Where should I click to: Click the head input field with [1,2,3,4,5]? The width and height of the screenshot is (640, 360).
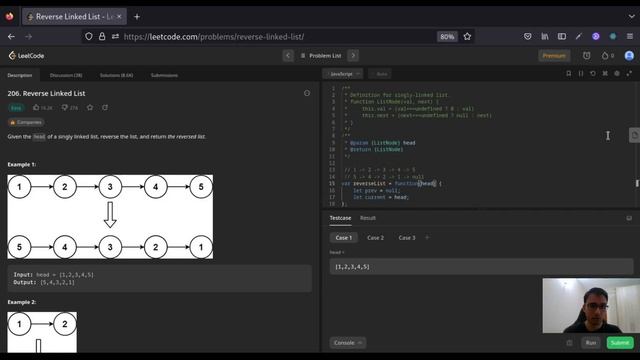(481, 267)
